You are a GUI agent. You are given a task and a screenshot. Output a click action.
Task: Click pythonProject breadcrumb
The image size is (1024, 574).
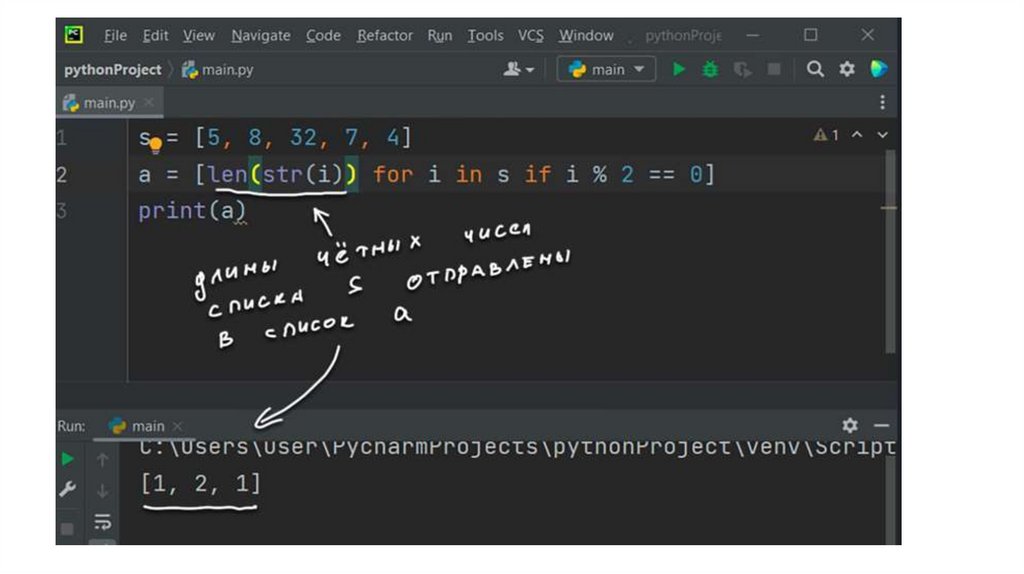[112, 69]
